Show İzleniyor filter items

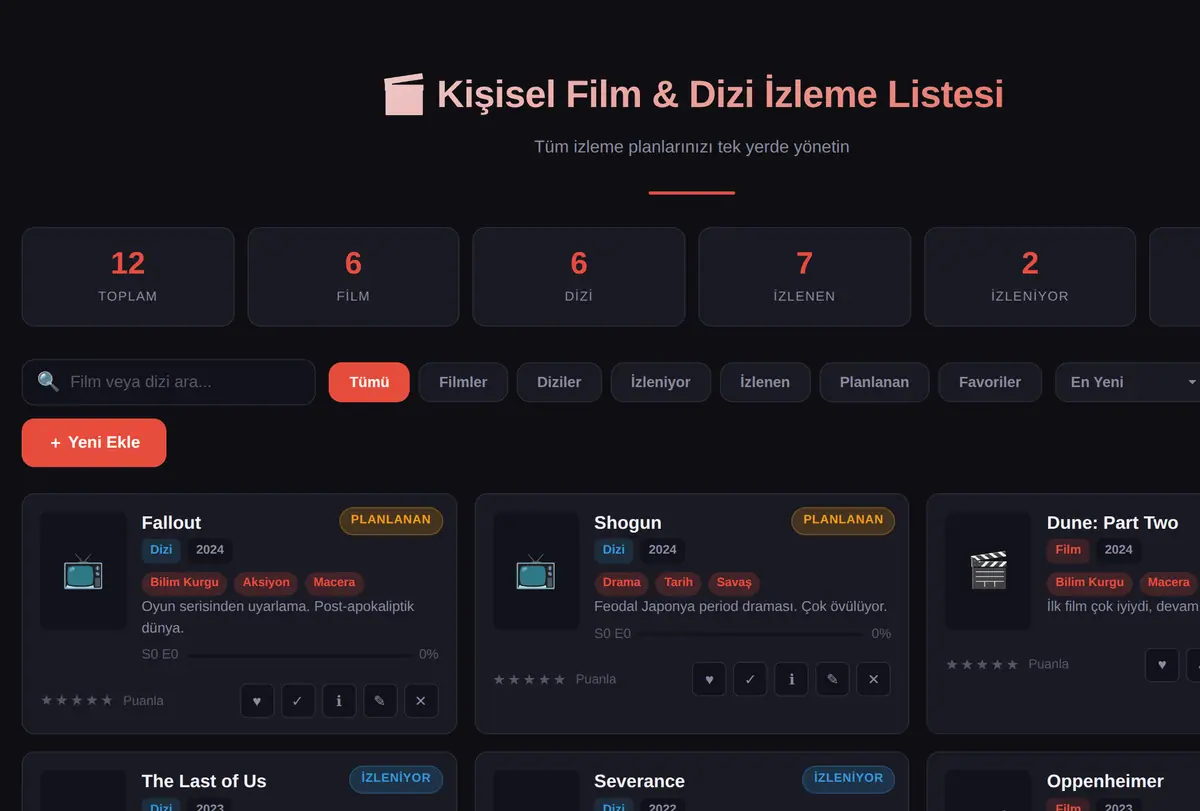tap(661, 382)
